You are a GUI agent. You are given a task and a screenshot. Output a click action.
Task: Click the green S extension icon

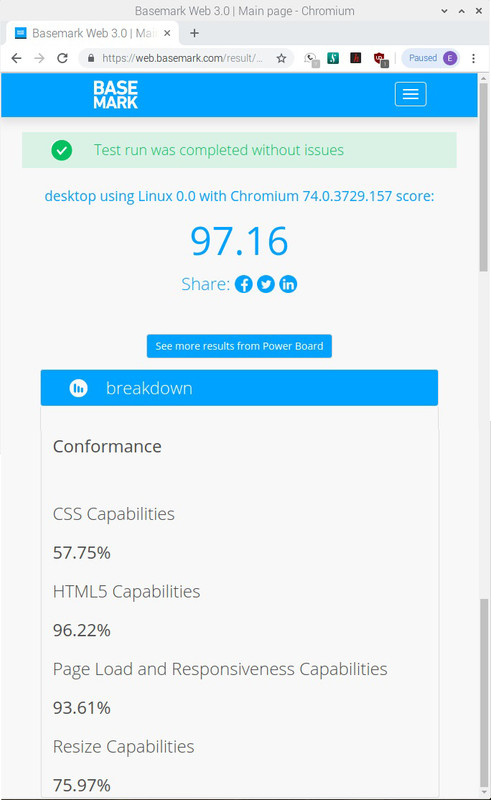(x=333, y=58)
